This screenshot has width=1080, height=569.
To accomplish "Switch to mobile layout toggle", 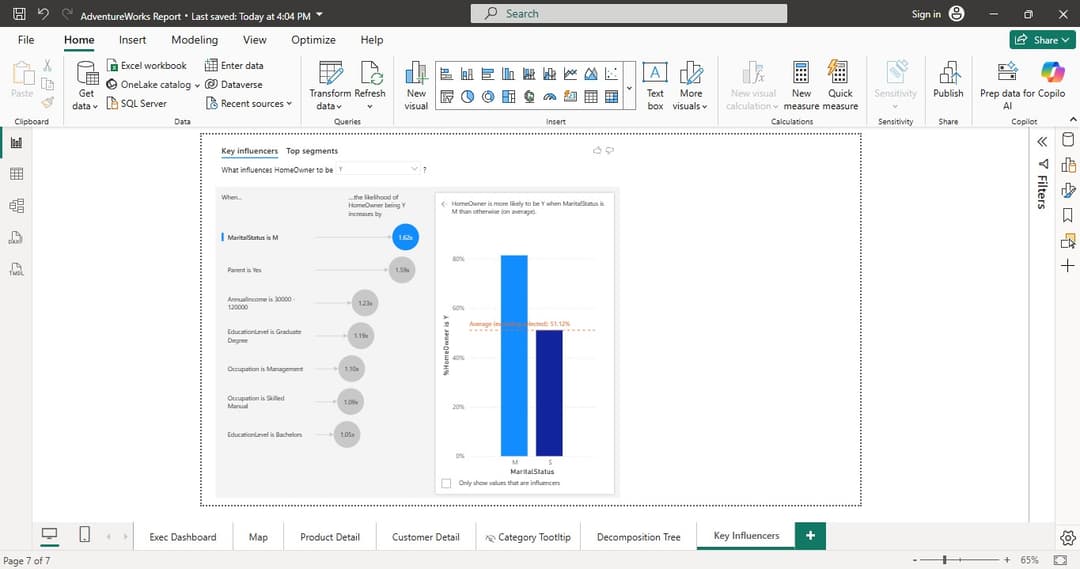I will pyautogui.click(x=85, y=536).
